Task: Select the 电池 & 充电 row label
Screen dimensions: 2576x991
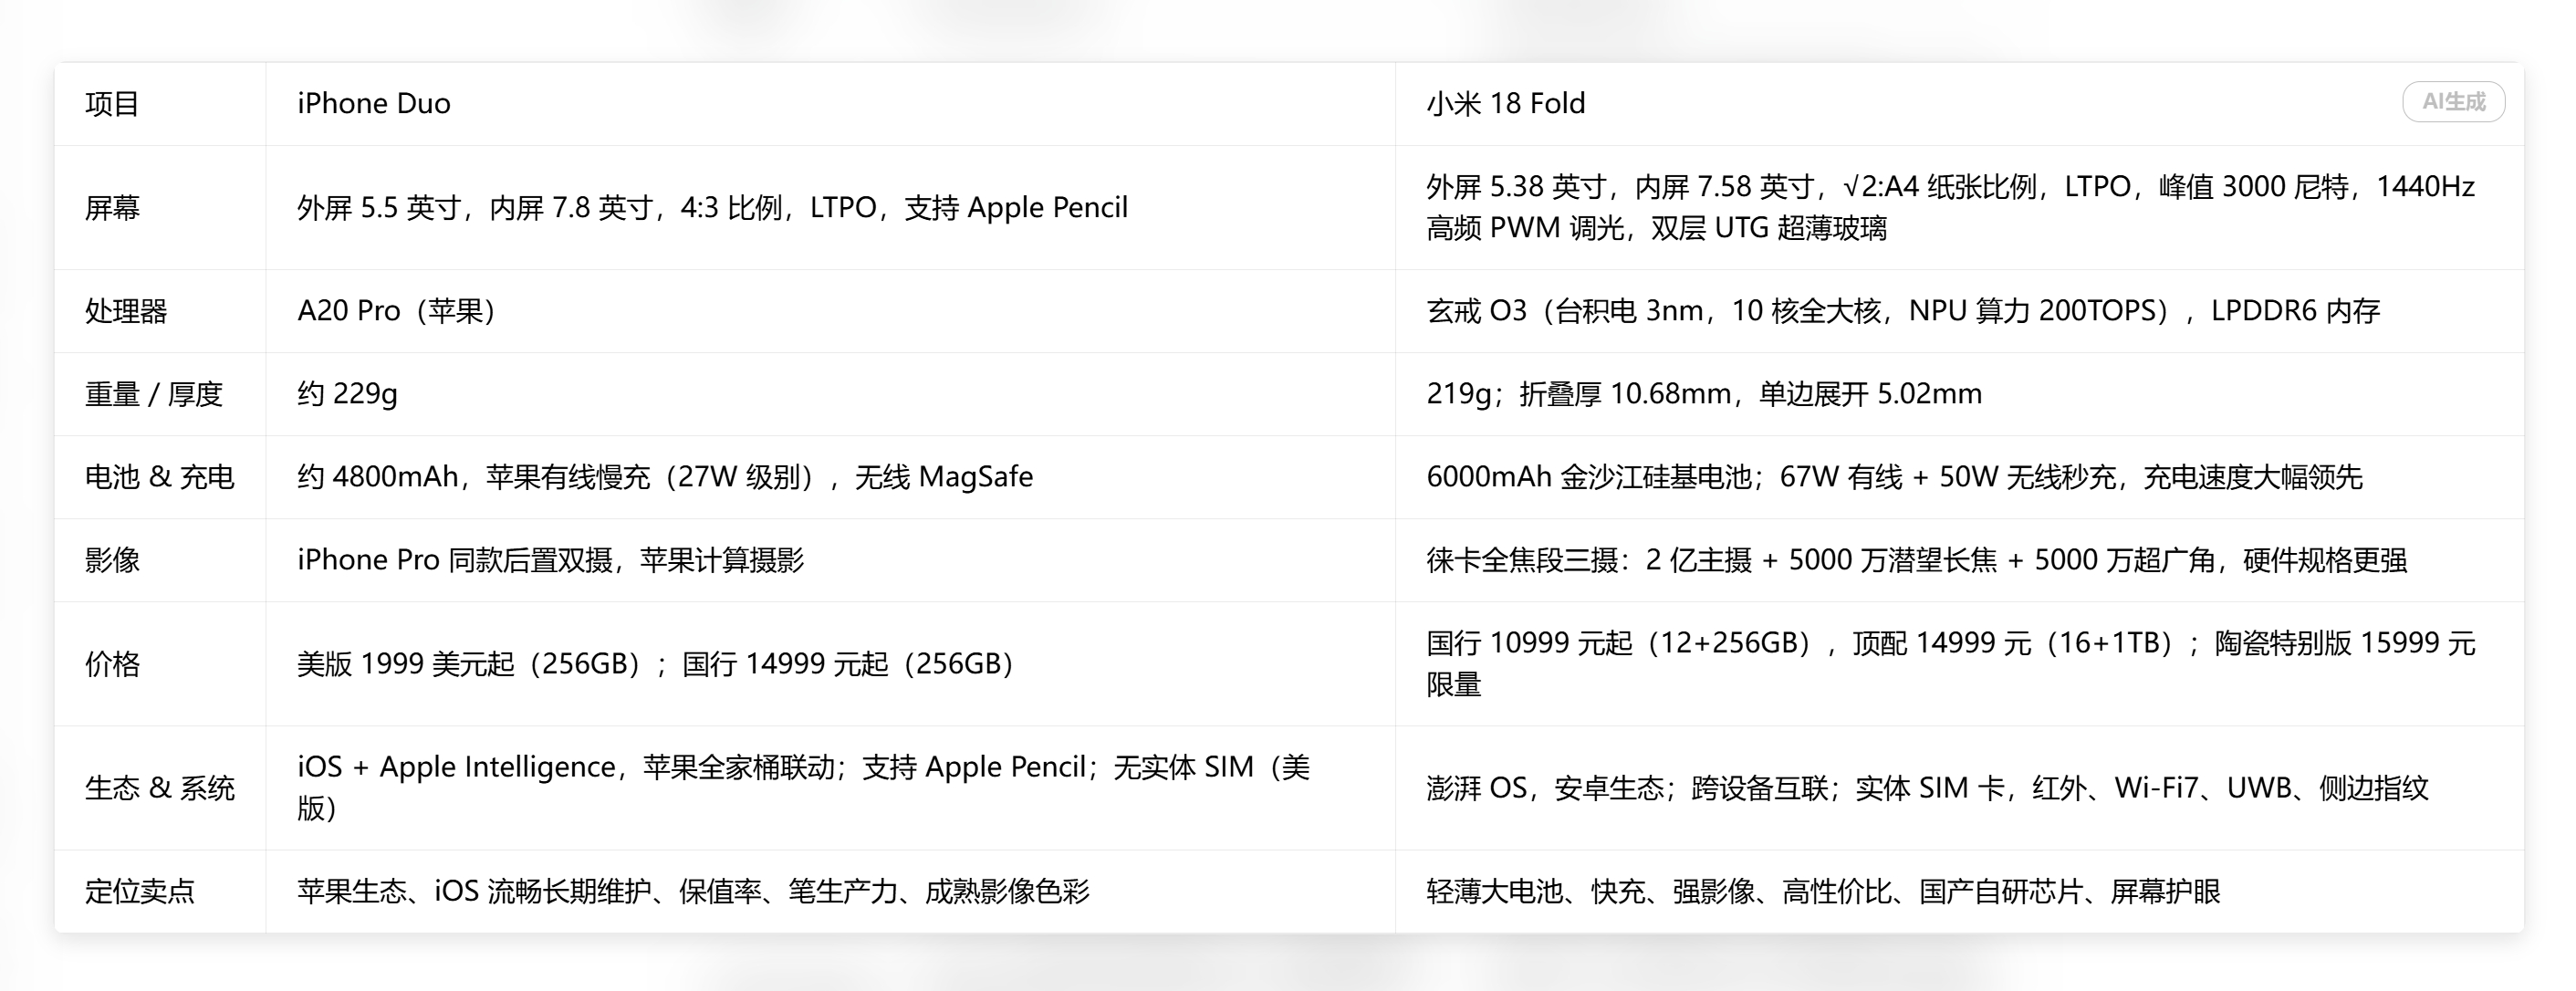Action: 159,477
